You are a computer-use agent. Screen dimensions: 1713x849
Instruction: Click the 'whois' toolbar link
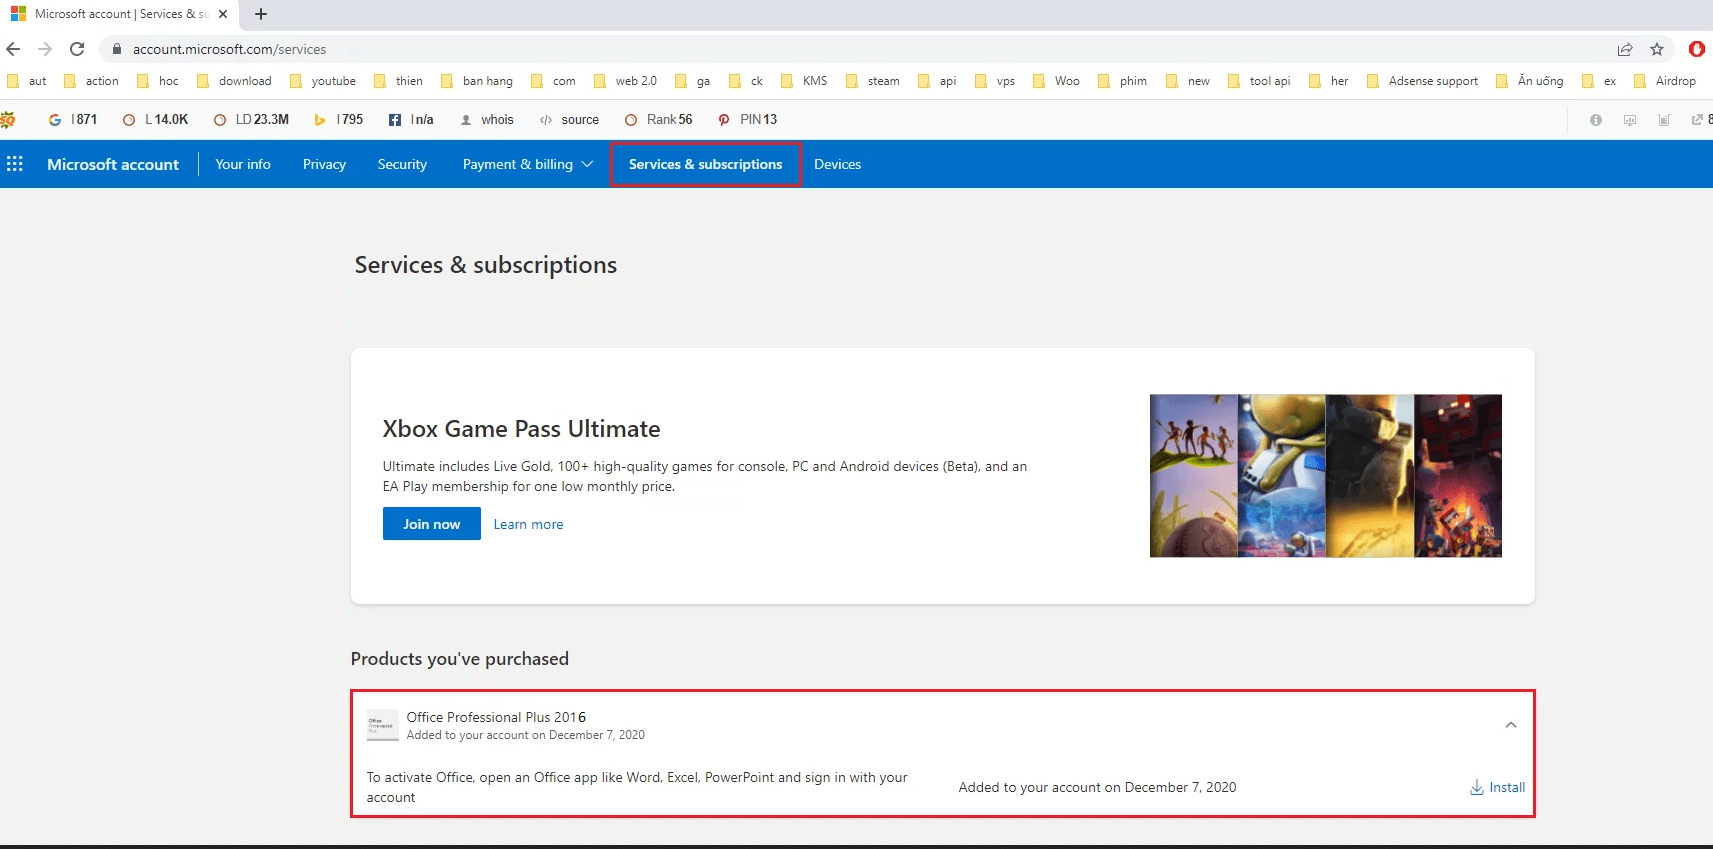pos(487,119)
